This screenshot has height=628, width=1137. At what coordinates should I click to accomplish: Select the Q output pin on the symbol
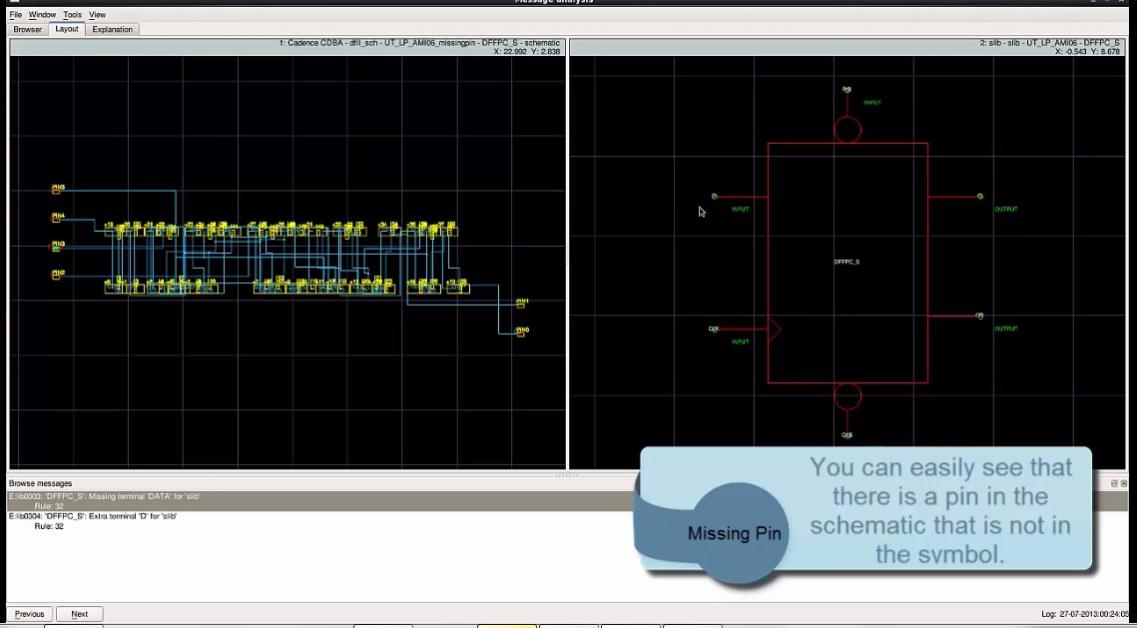[980, 197]
